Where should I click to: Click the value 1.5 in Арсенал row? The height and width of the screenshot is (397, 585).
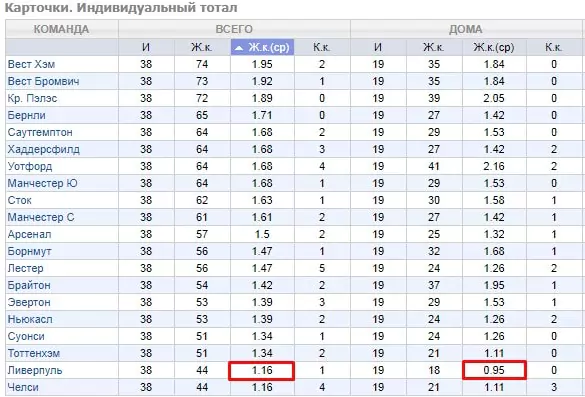pos(262,234)
